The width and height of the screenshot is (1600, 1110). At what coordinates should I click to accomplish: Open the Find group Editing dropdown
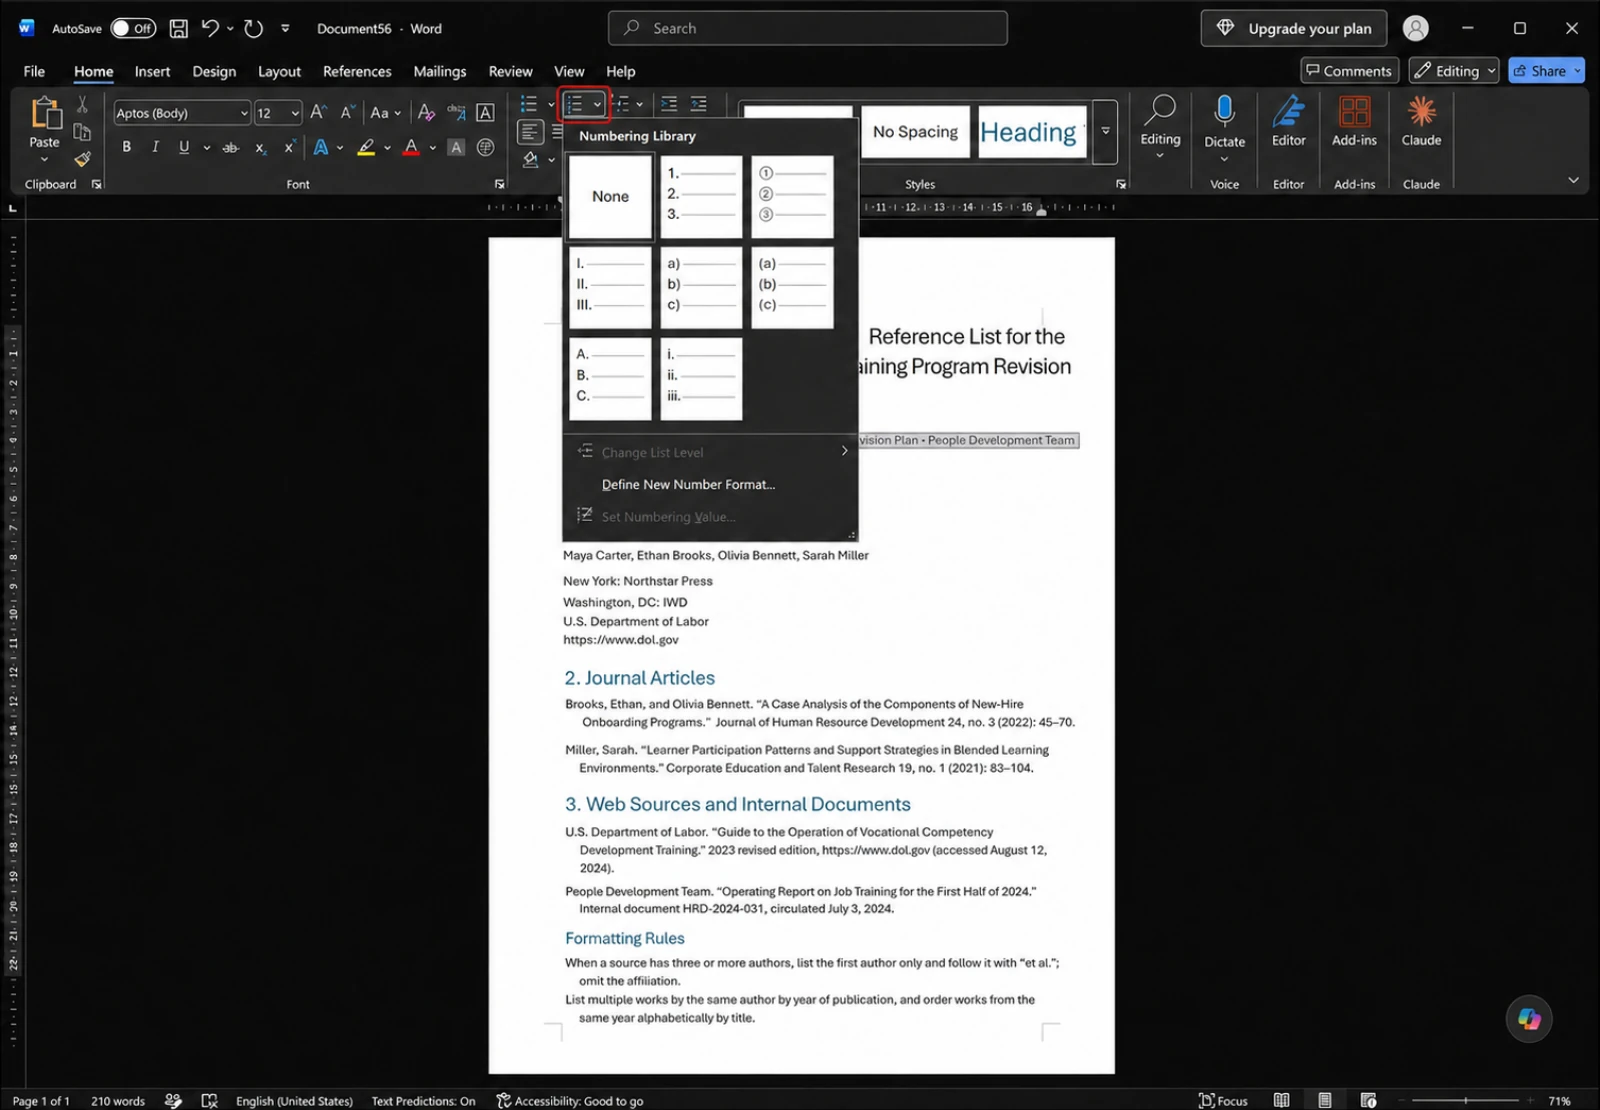[1160, 127]
